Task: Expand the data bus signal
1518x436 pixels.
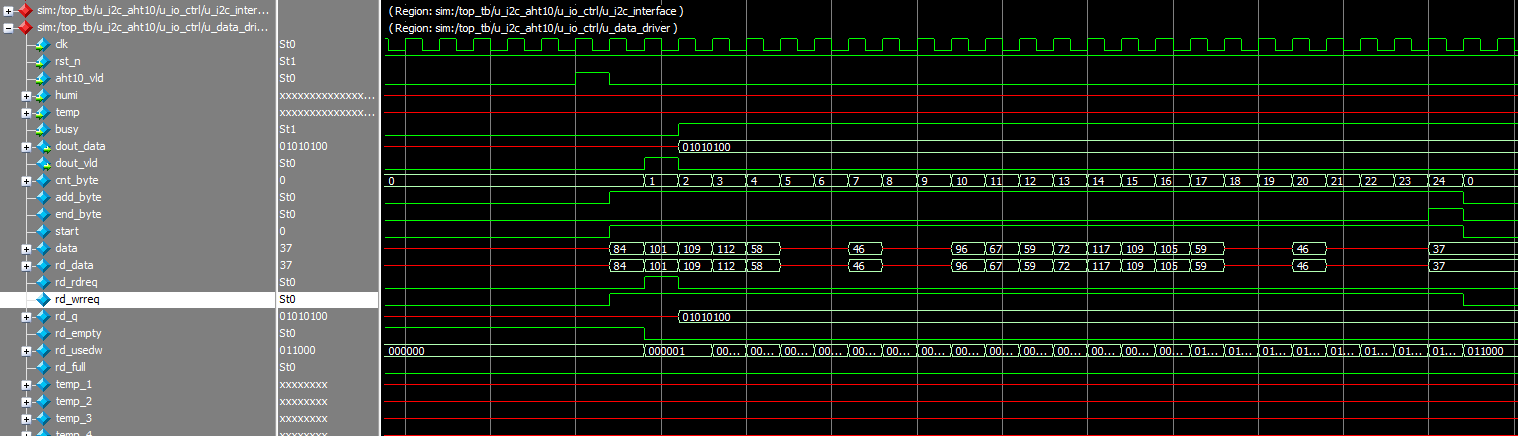Action: point(26,248)
